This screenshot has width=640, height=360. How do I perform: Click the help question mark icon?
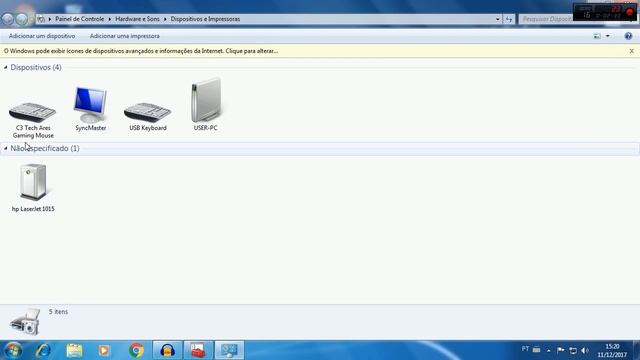[x=628, y=36]
